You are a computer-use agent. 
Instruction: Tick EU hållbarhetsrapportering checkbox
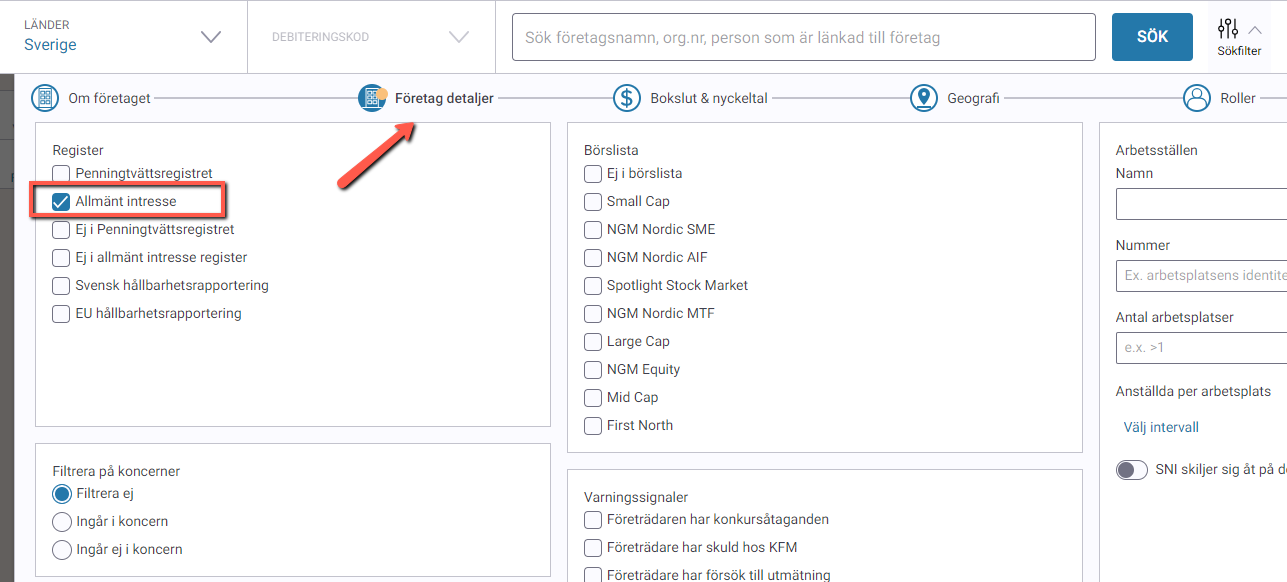(61, 314)
